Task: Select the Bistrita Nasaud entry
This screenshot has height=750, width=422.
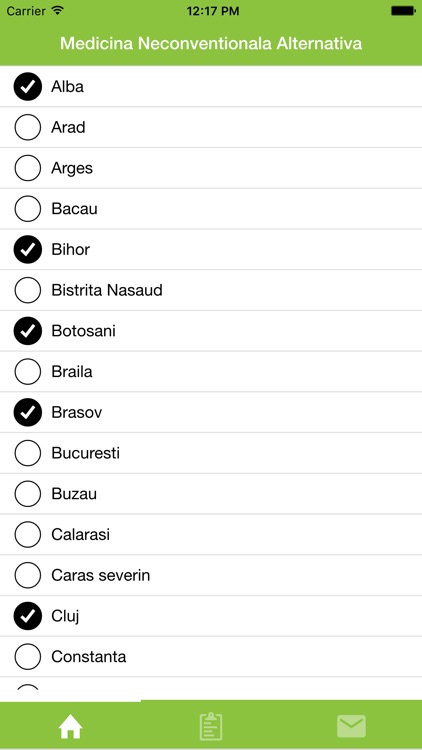Action: pyautogui.click(x=211, y=290)
